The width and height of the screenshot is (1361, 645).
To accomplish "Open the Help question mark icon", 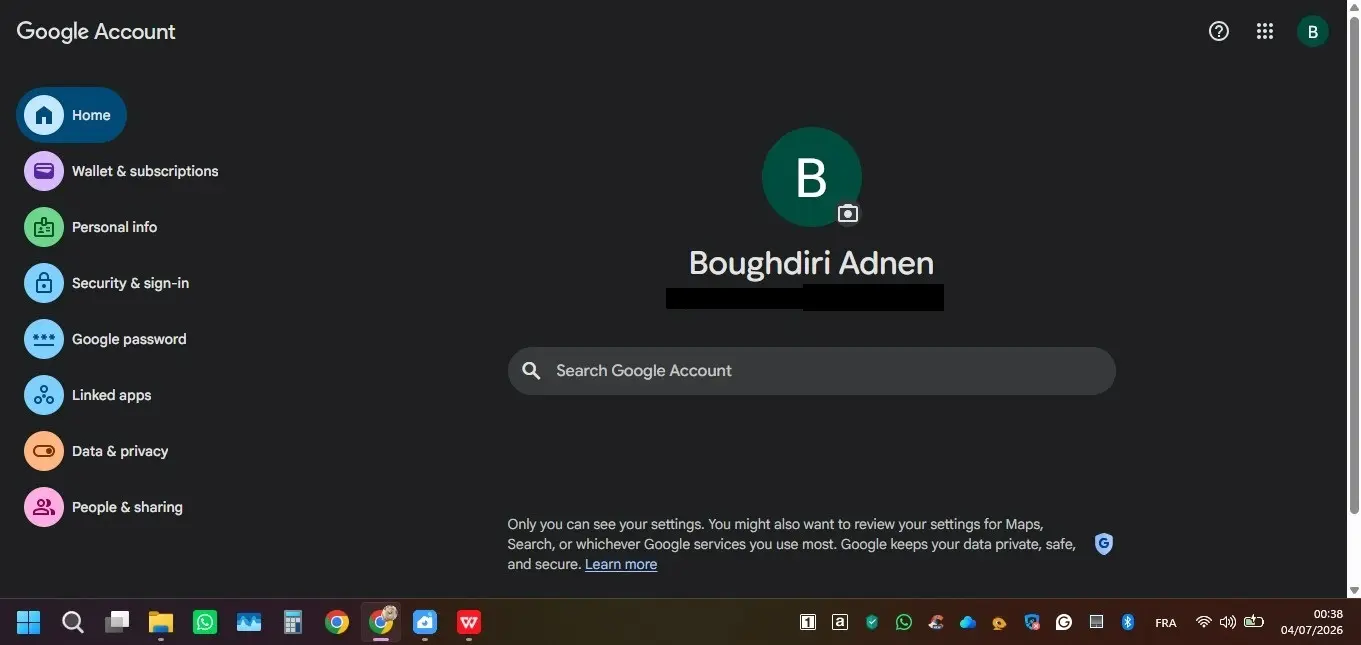I will click(x=1218, y=31).
